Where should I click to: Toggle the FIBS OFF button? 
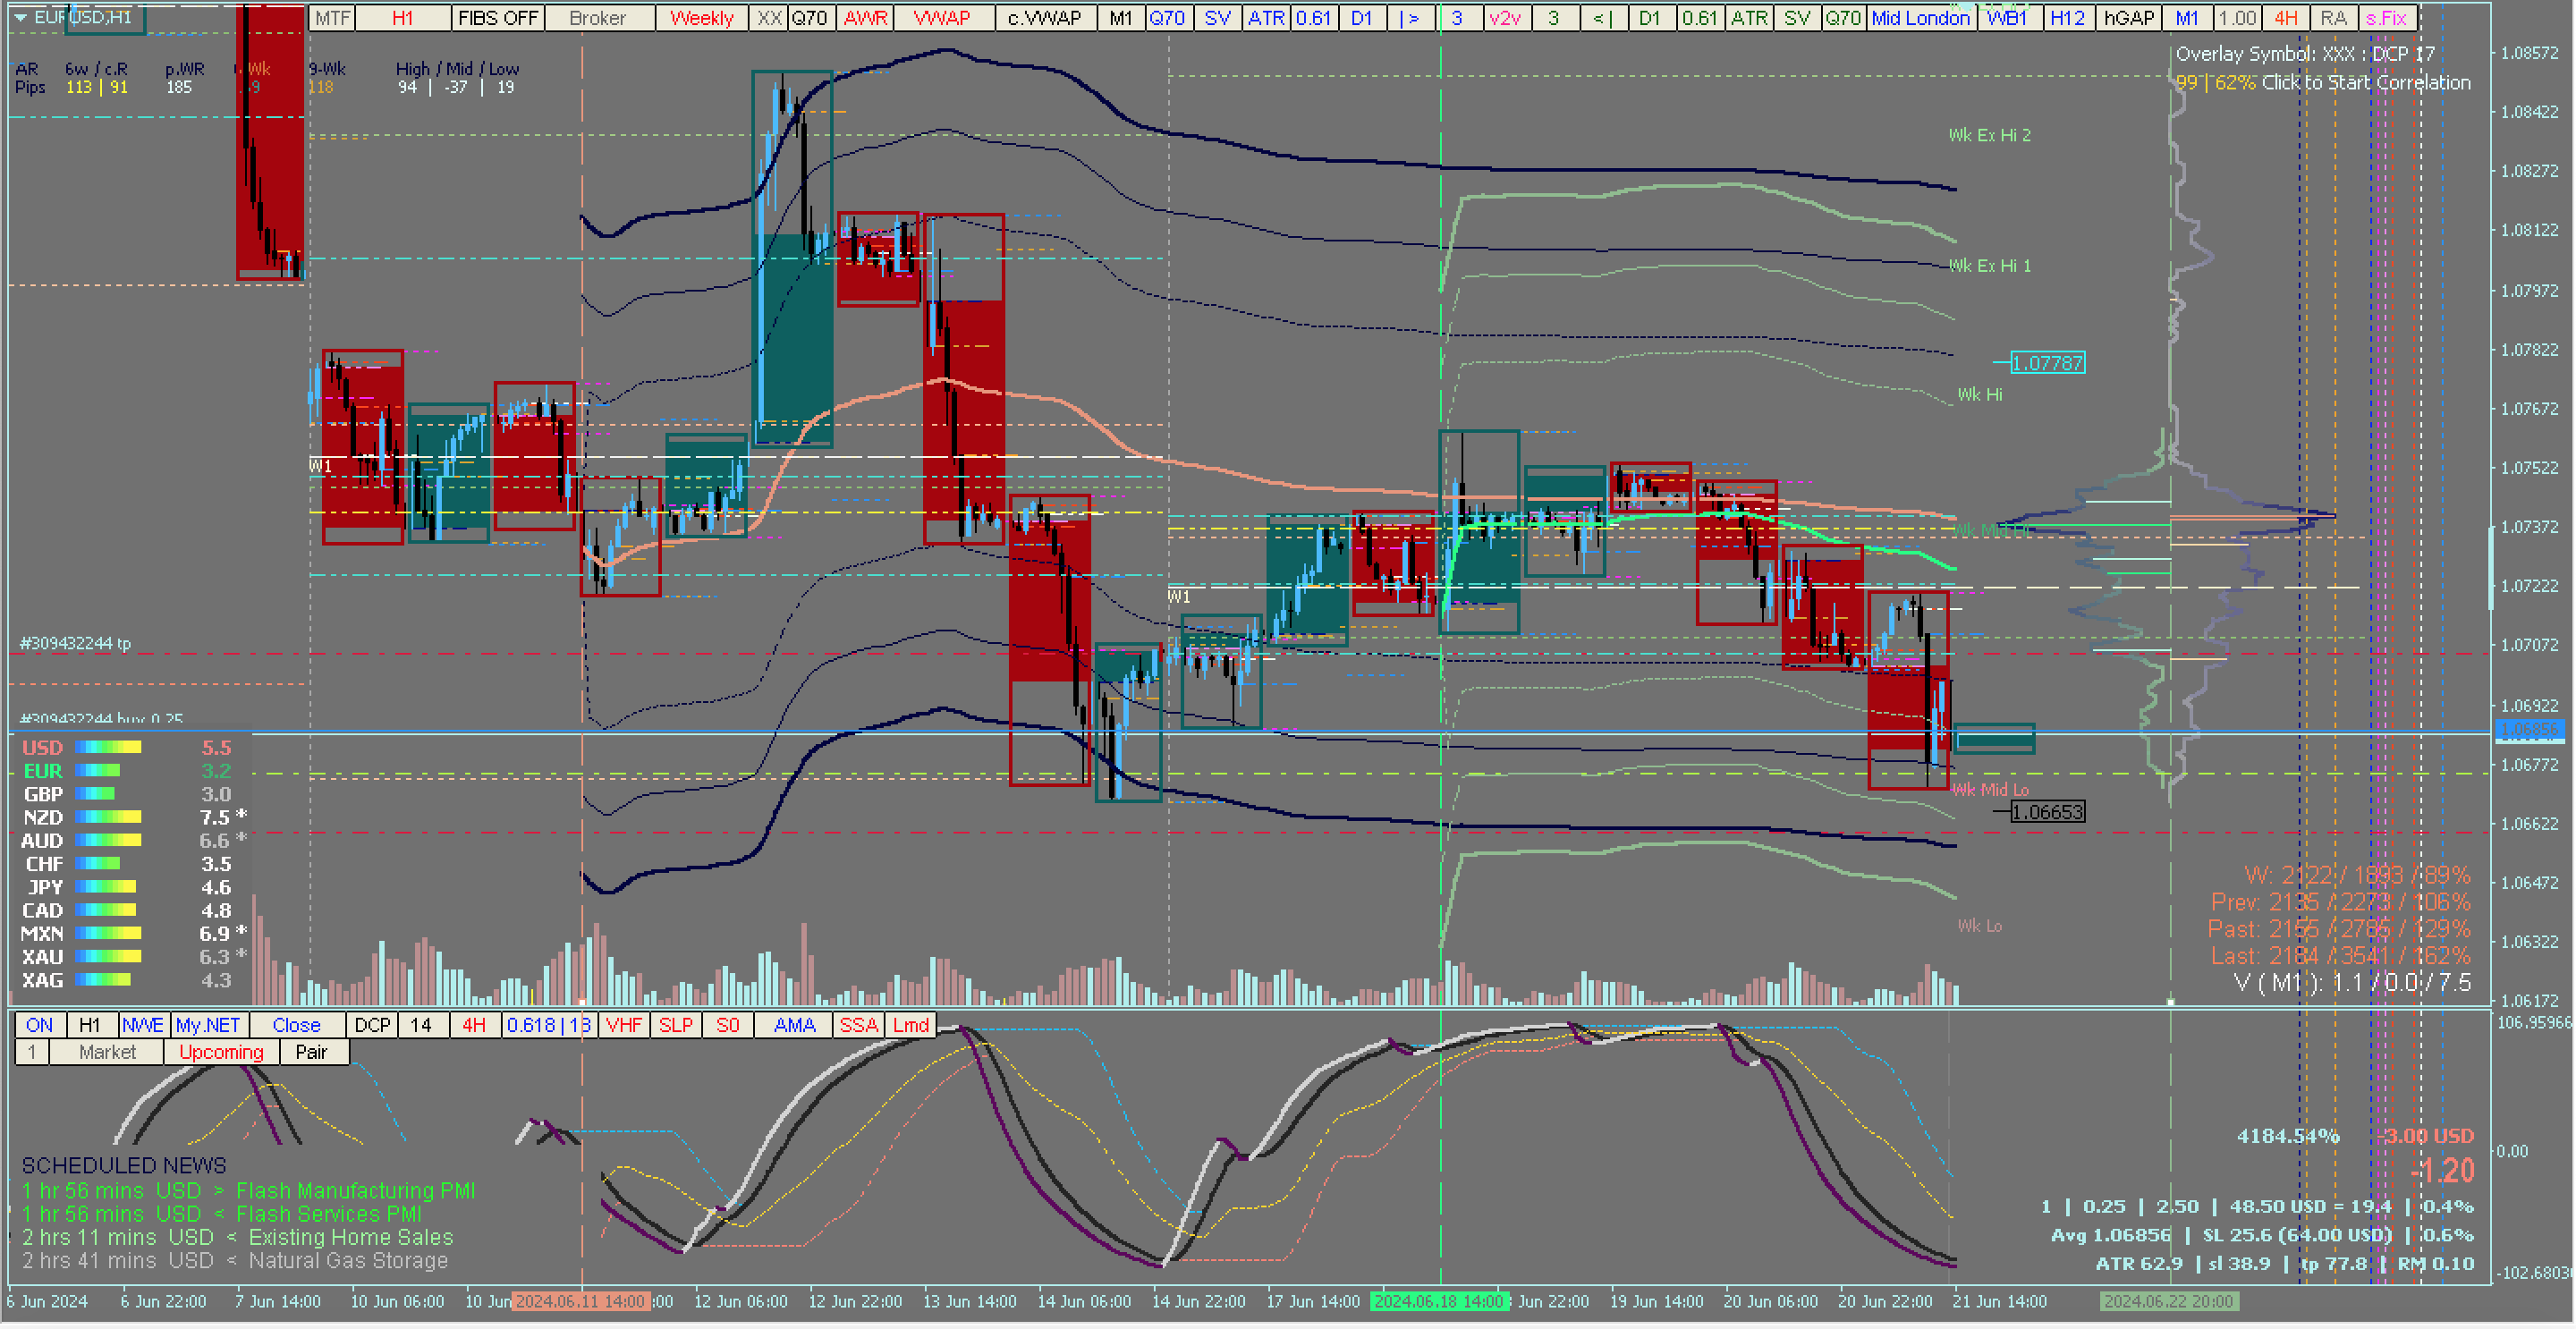[x=497, y=18]
